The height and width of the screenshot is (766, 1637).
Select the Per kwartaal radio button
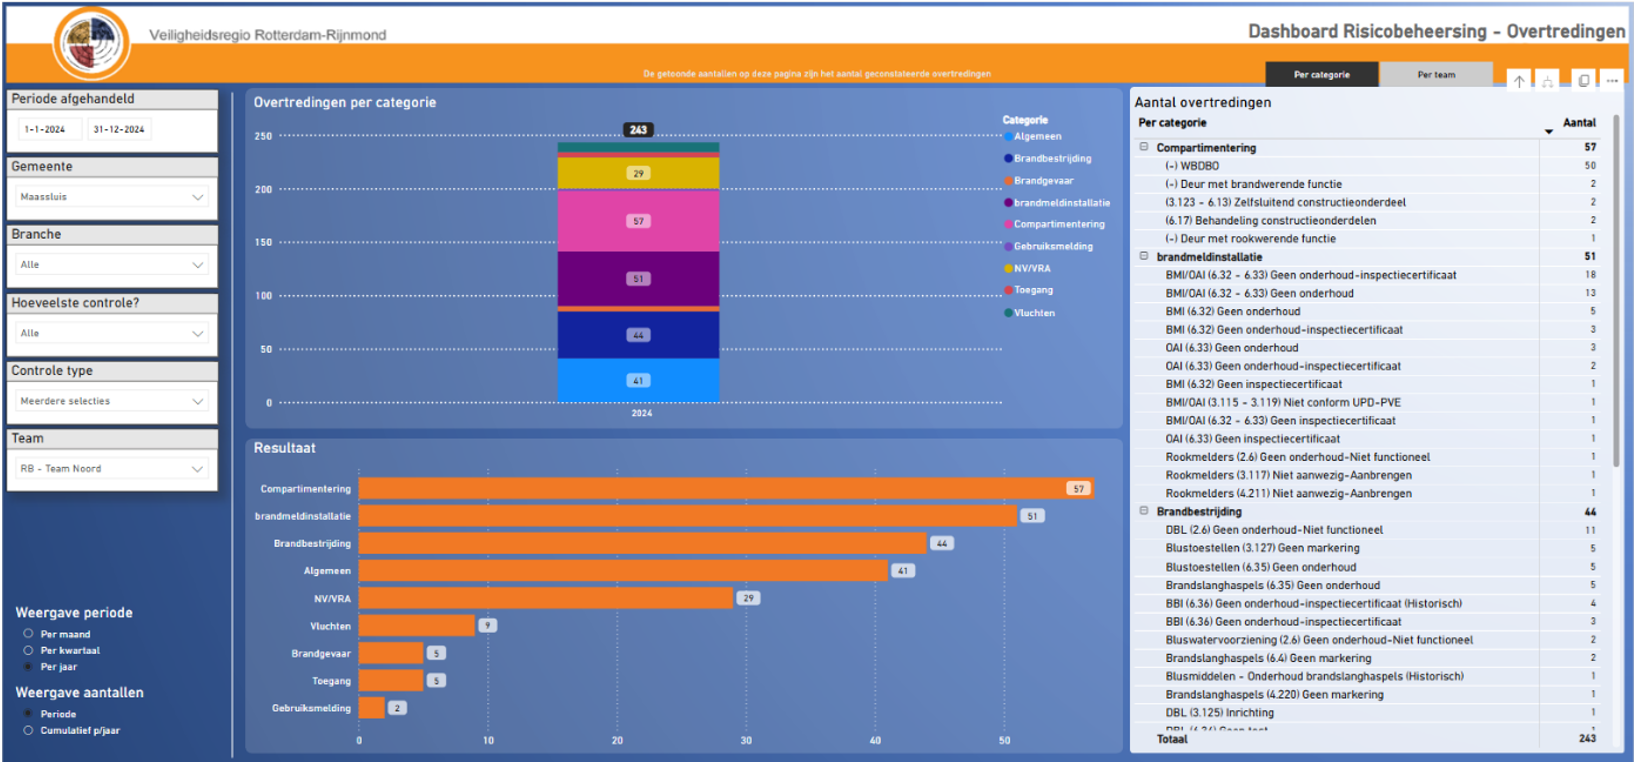point(29,650)
